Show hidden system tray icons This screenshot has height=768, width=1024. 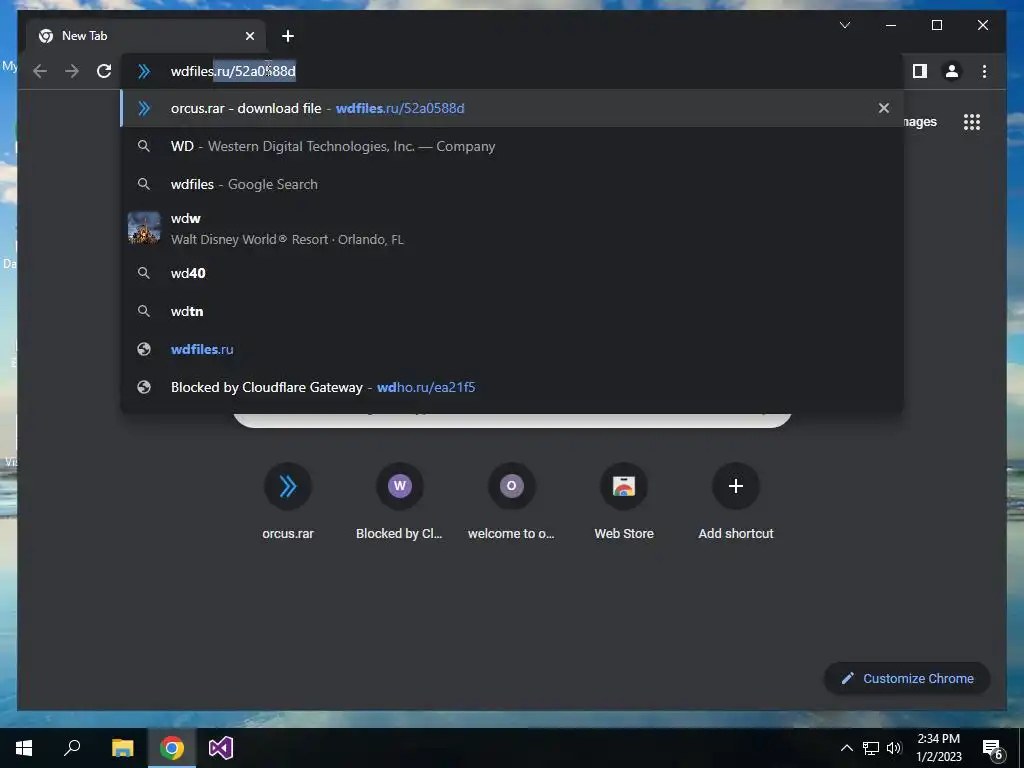[x=846, y=748]
